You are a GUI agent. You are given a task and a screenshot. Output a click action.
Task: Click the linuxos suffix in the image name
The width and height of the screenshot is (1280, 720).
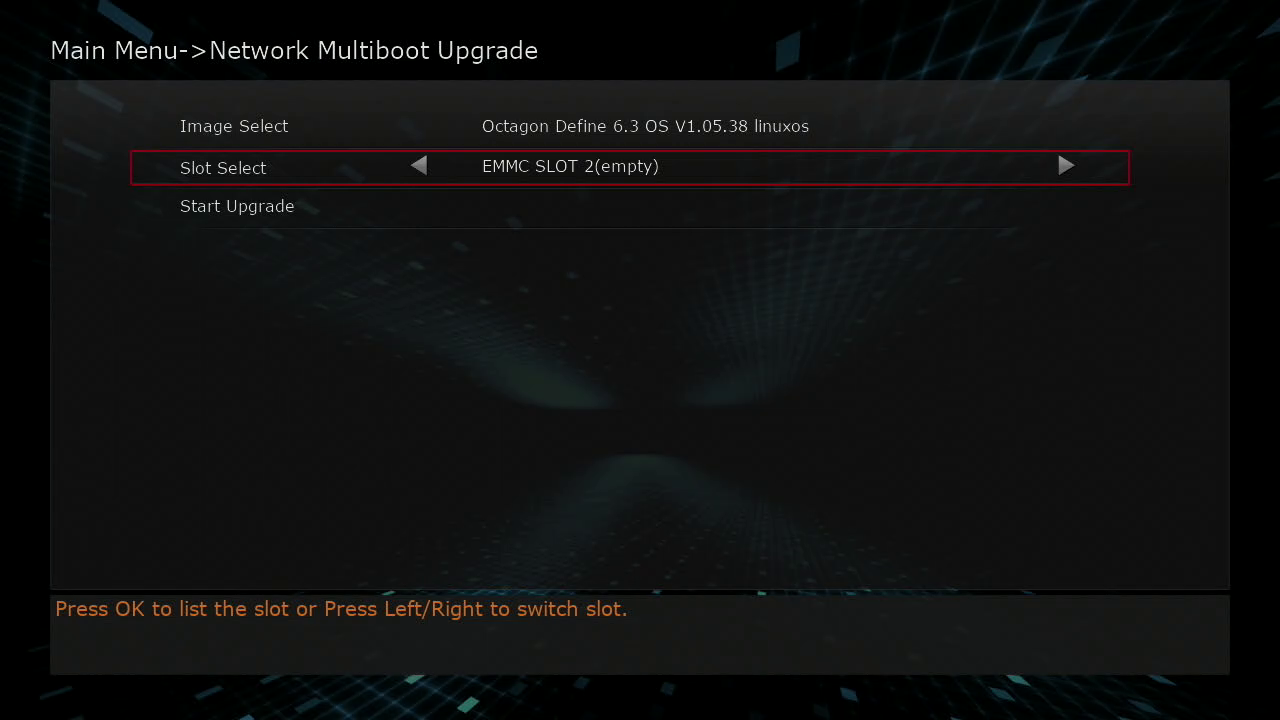point(781,126)
